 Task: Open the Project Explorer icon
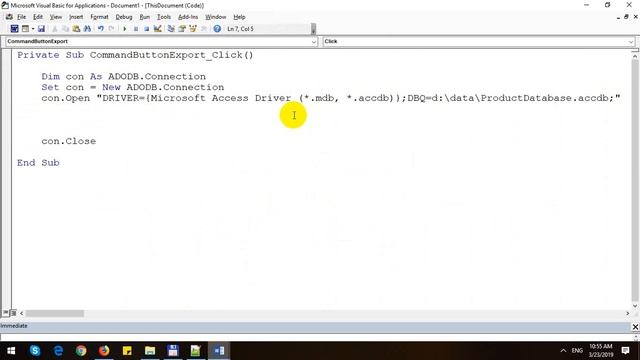pyautogui.click(x=171, y=29)
